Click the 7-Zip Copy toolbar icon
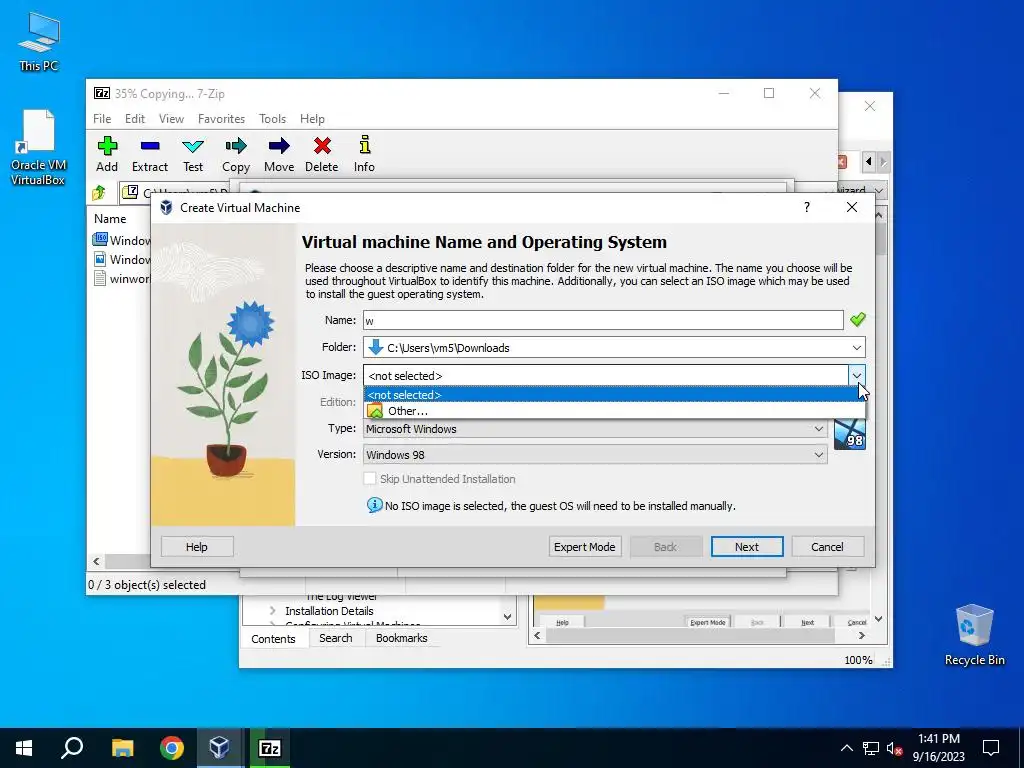 tap(236, 146)
